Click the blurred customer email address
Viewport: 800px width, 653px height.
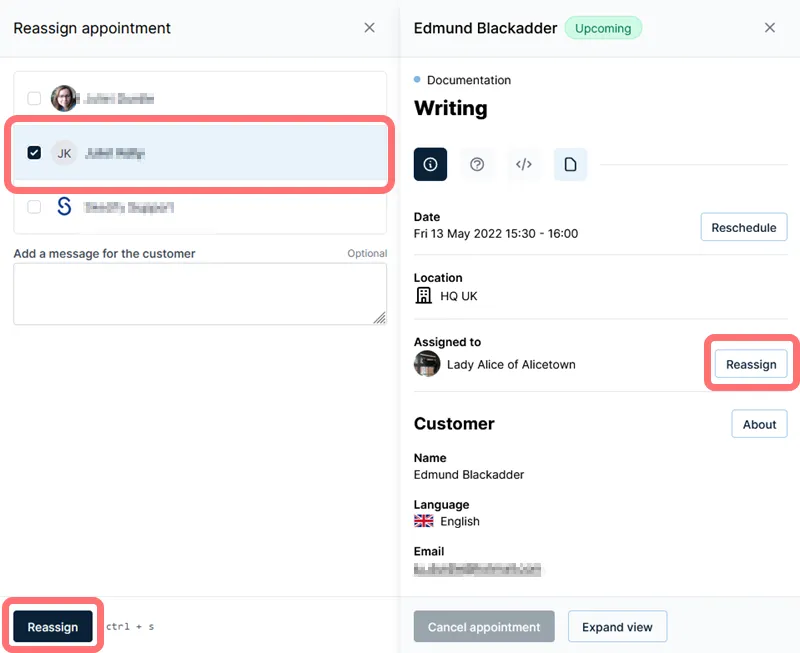tap(477, 569)
